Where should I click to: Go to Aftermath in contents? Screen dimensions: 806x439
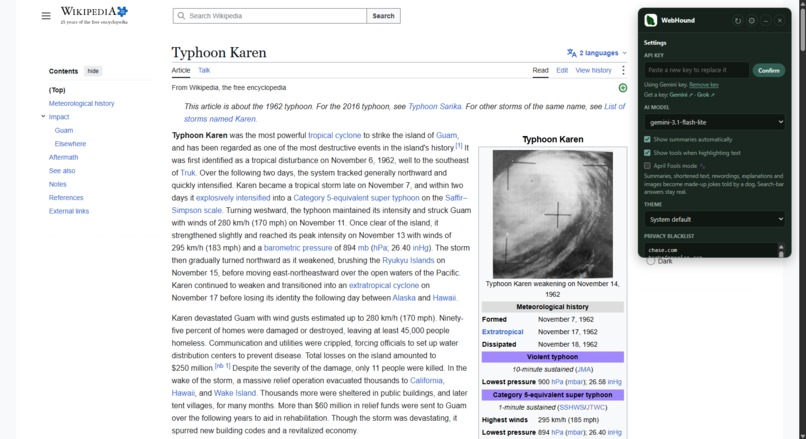[x=63, y=157]
